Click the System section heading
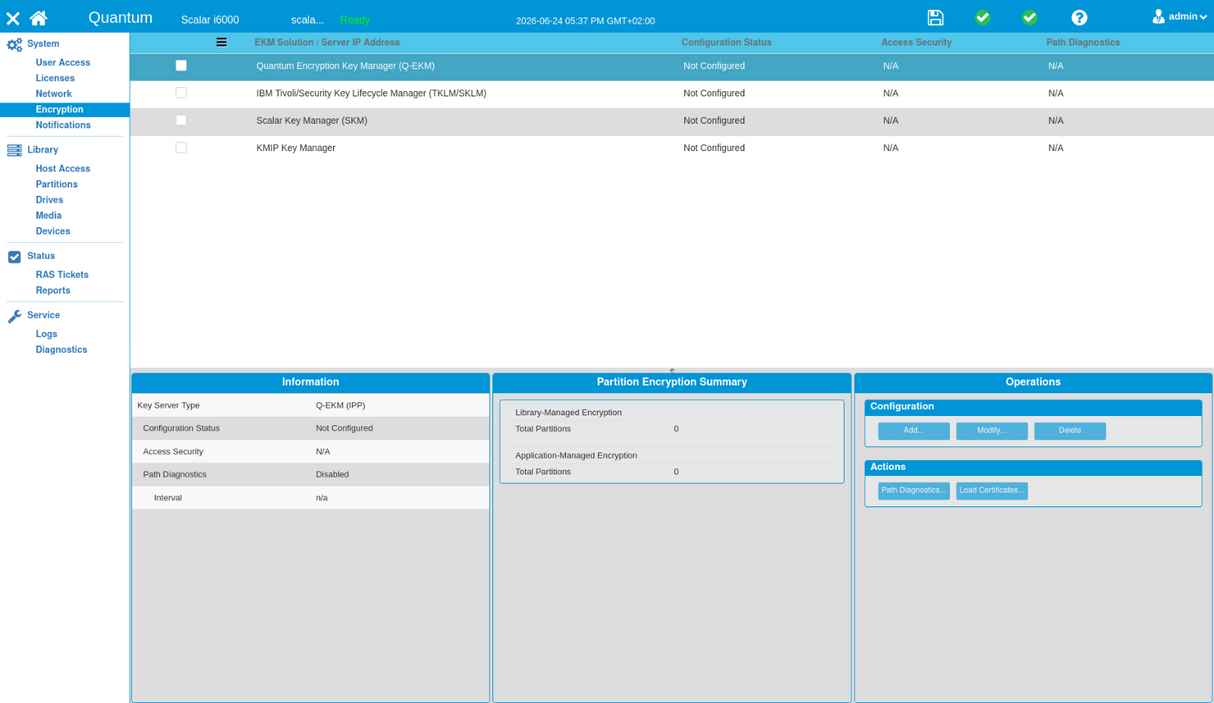Screen dimensions: 1214x703 (x=43, y=44)
